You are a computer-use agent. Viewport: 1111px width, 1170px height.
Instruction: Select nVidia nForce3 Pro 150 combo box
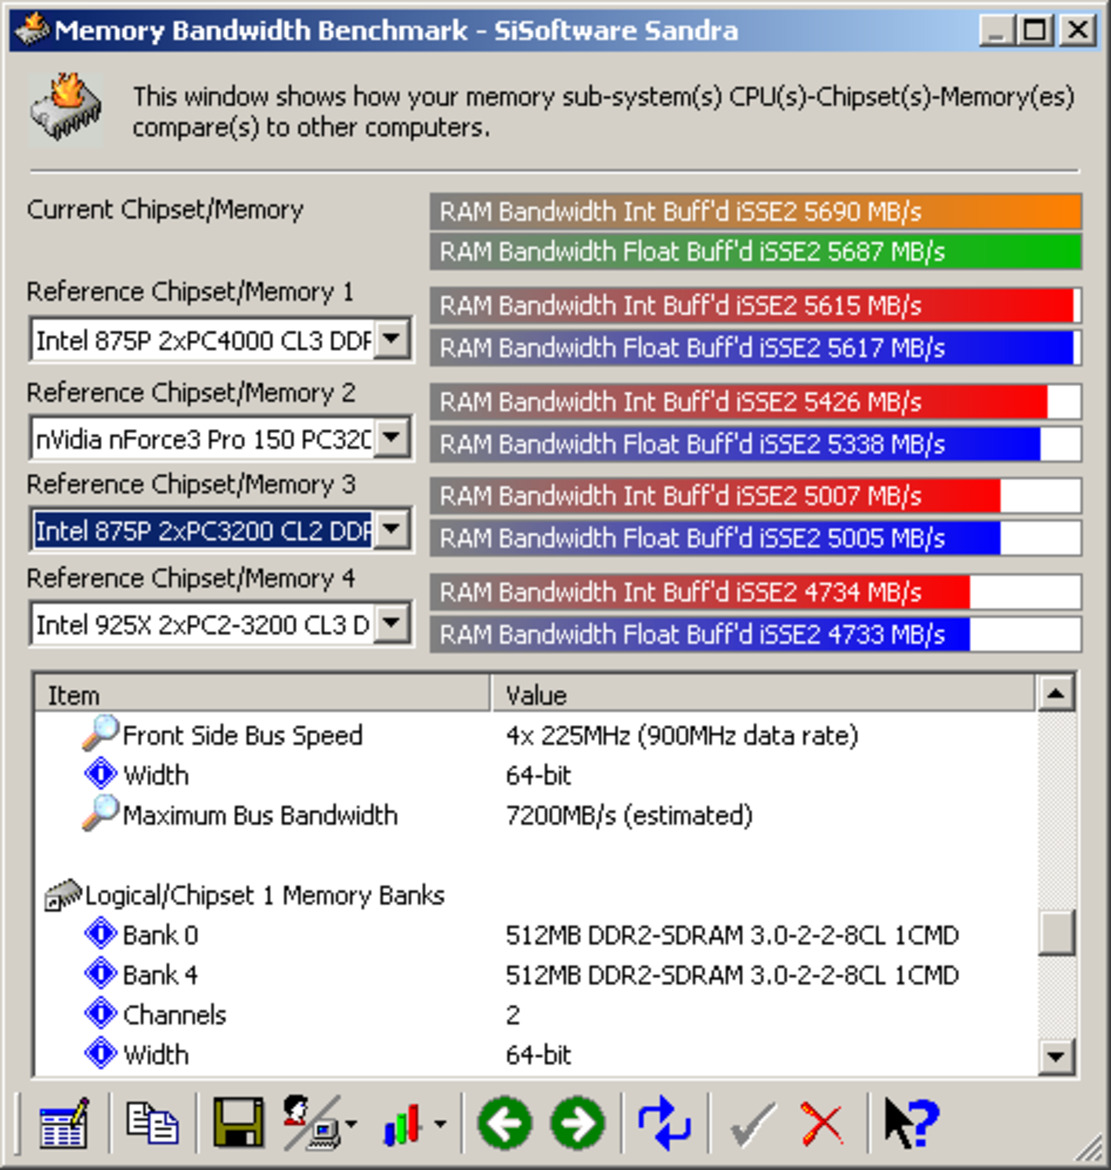point(220,438)
